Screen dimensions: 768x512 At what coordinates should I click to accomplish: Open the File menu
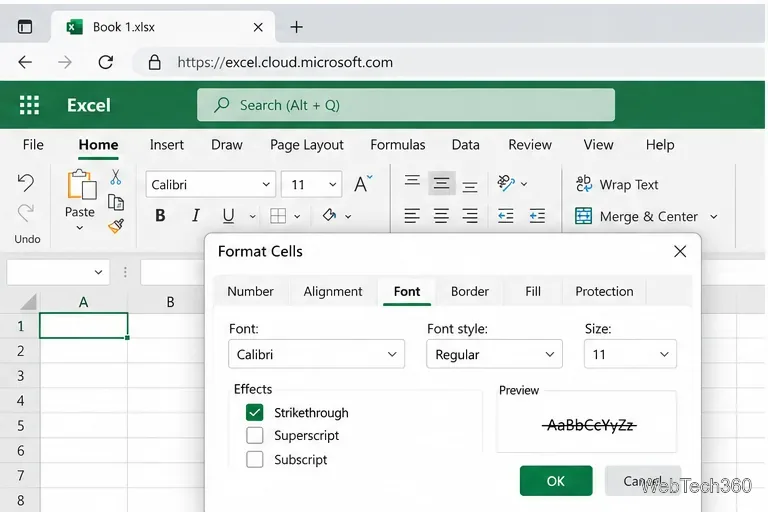point(33,145)
